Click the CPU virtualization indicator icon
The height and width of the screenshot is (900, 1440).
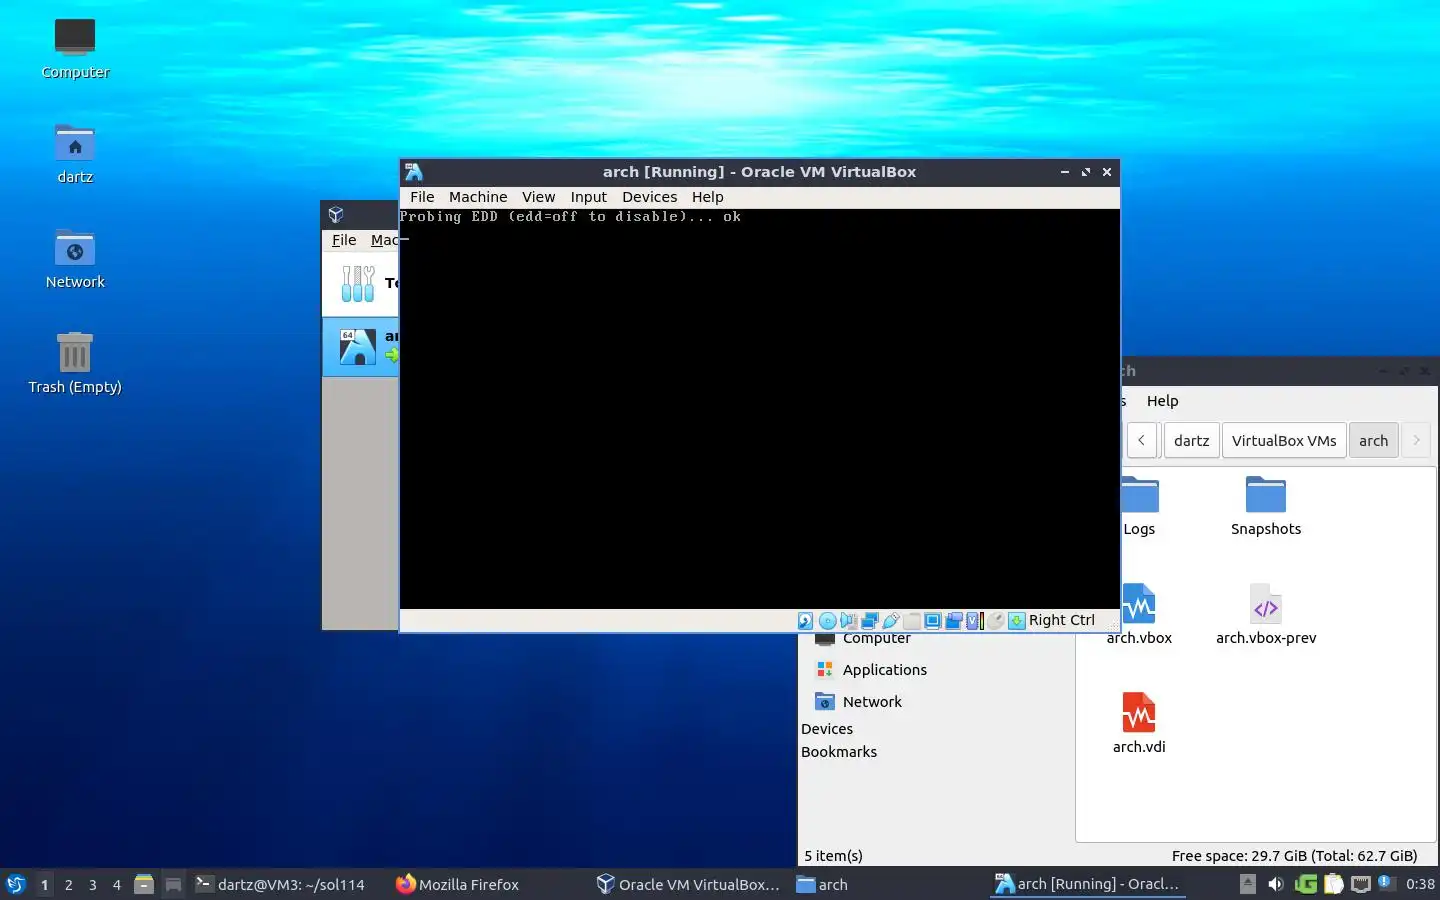click(x=975, y=620)
